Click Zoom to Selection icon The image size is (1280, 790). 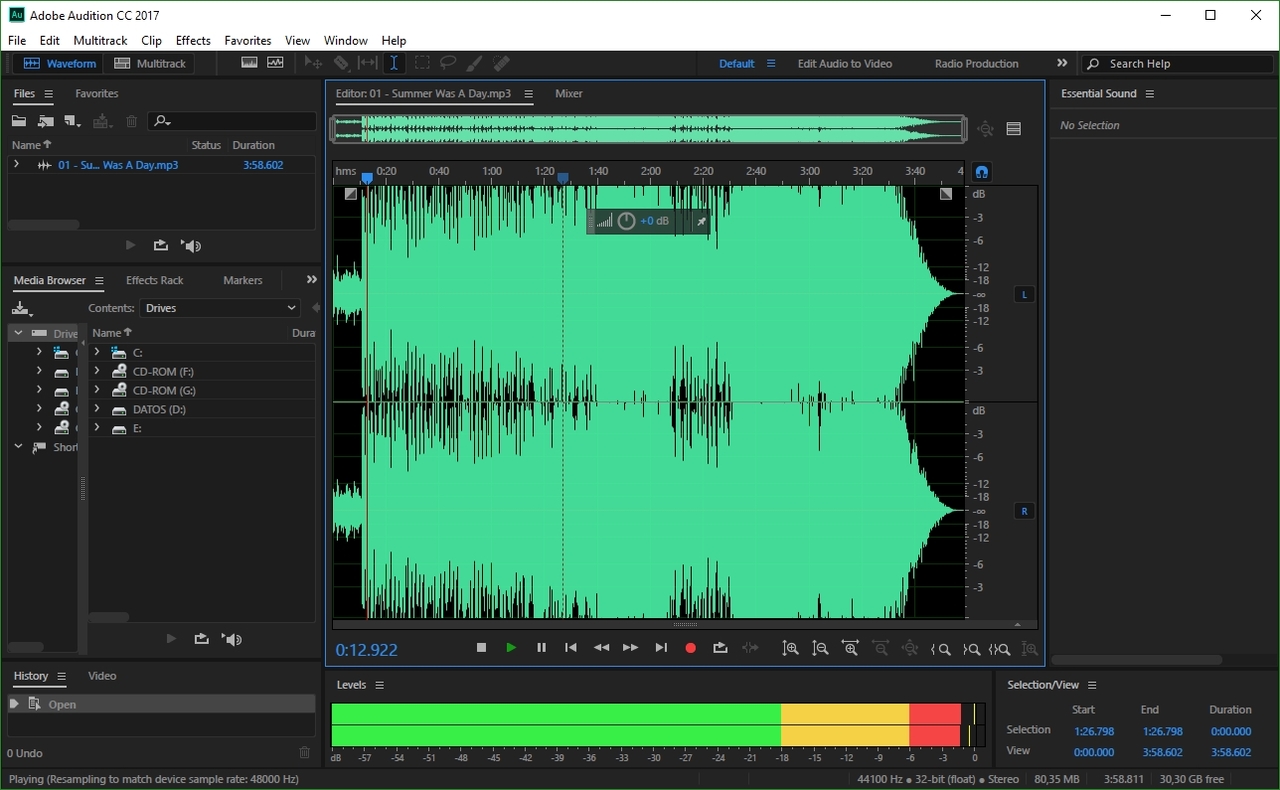click(x=999, y=649)
